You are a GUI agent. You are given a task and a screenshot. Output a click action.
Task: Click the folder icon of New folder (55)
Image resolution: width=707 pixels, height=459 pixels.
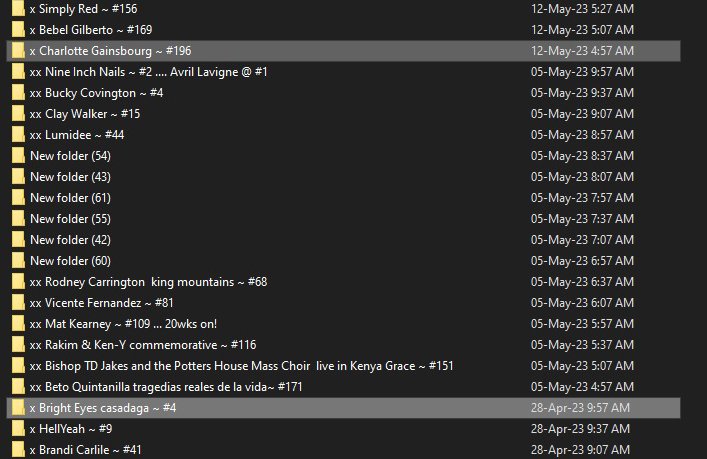pyautogui.click(x=18, y=219)
